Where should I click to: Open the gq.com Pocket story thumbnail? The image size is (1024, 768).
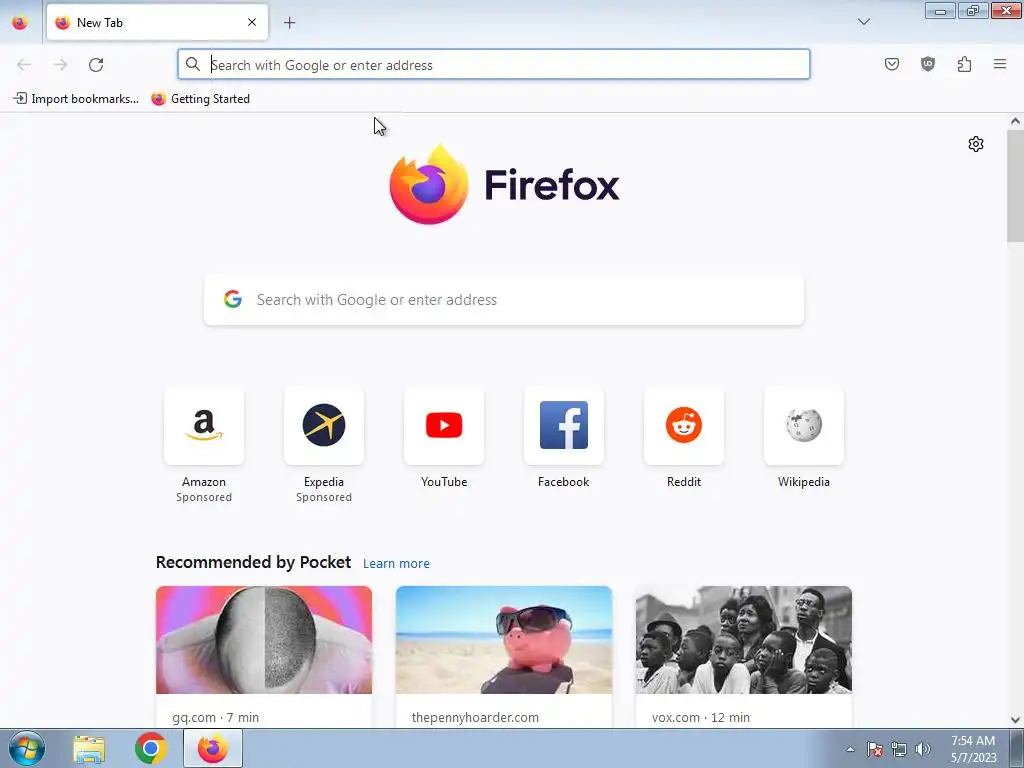[264, 640]
